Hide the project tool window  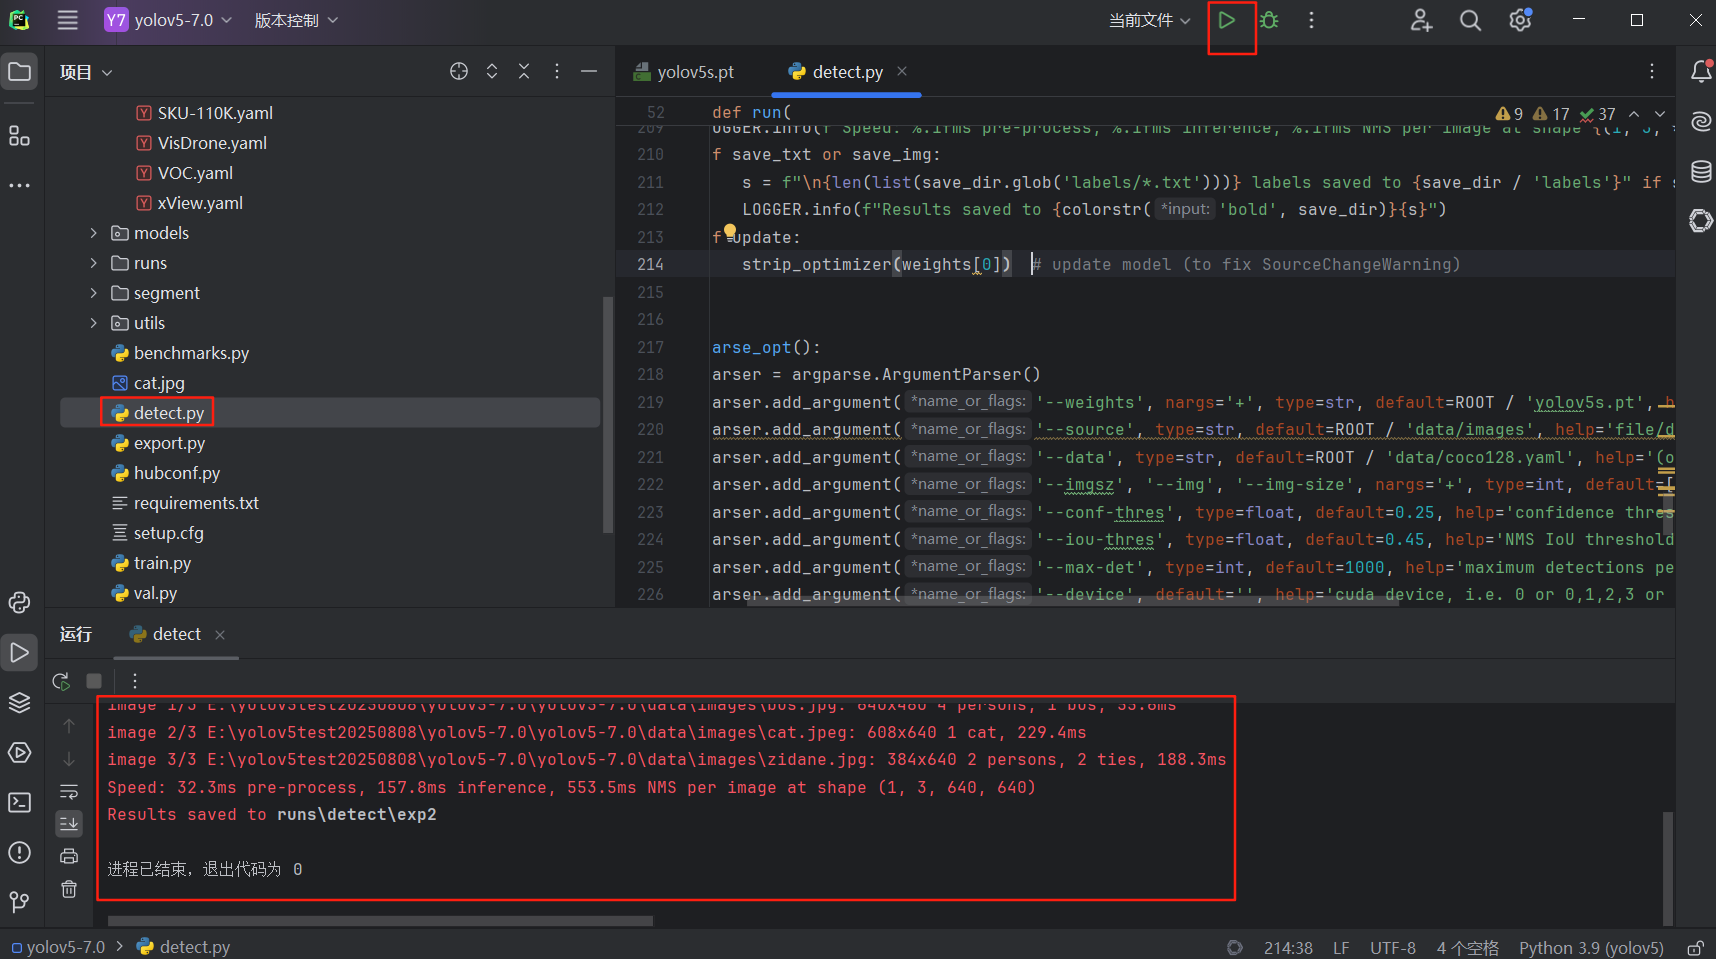589,71
